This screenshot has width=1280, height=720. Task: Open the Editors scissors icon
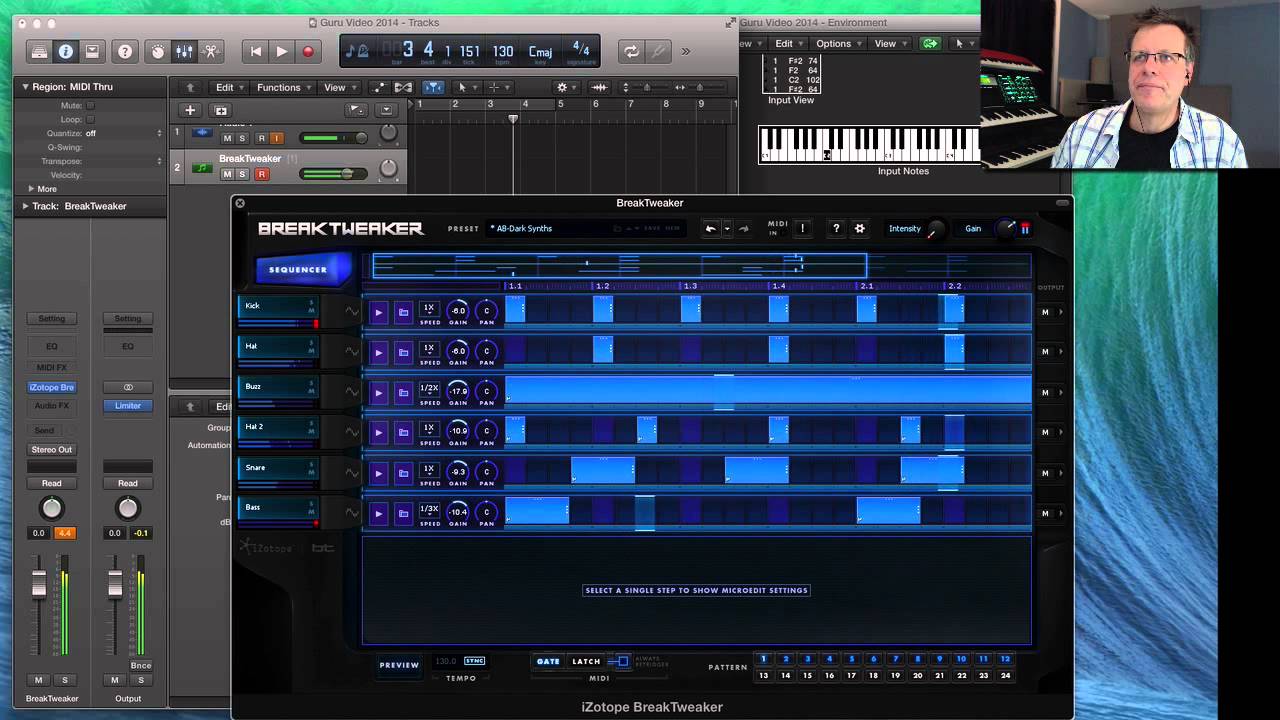(x=211, y=51)
